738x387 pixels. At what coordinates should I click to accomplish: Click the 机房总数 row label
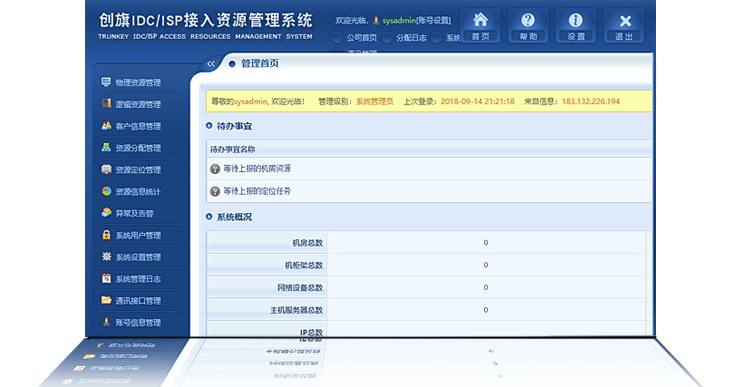308,243
